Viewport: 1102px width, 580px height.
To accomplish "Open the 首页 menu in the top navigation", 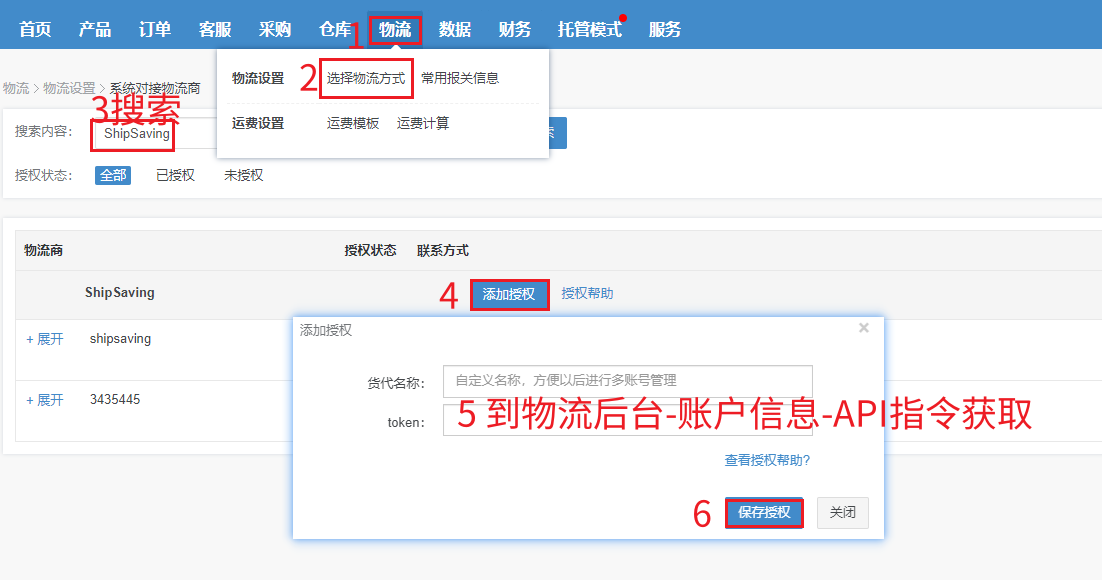I will tap(35, 30).
